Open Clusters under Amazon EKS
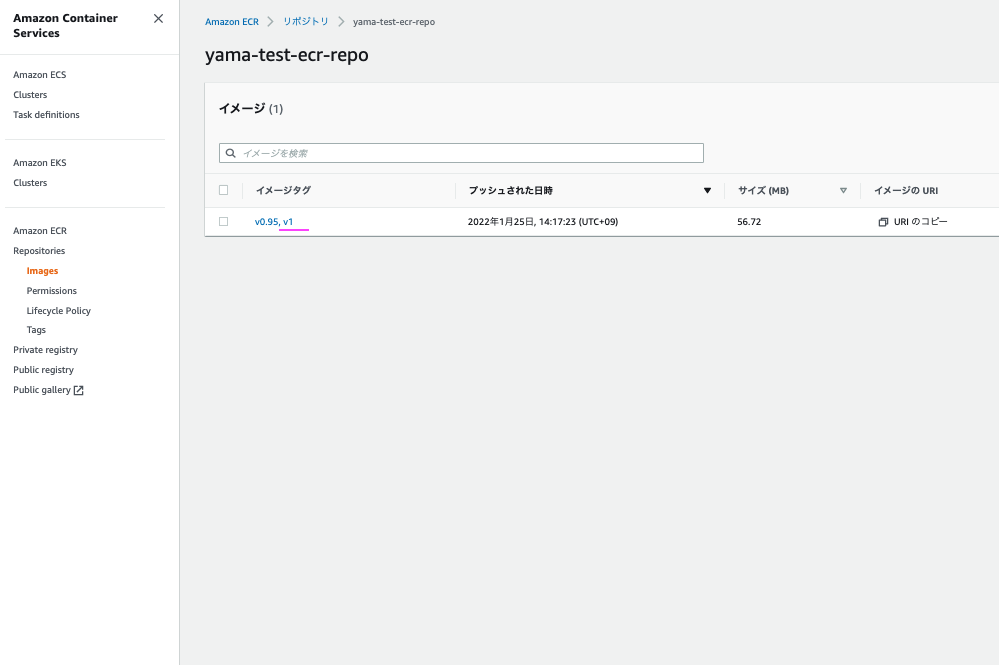The image size is (999, 665). (30, 182)
